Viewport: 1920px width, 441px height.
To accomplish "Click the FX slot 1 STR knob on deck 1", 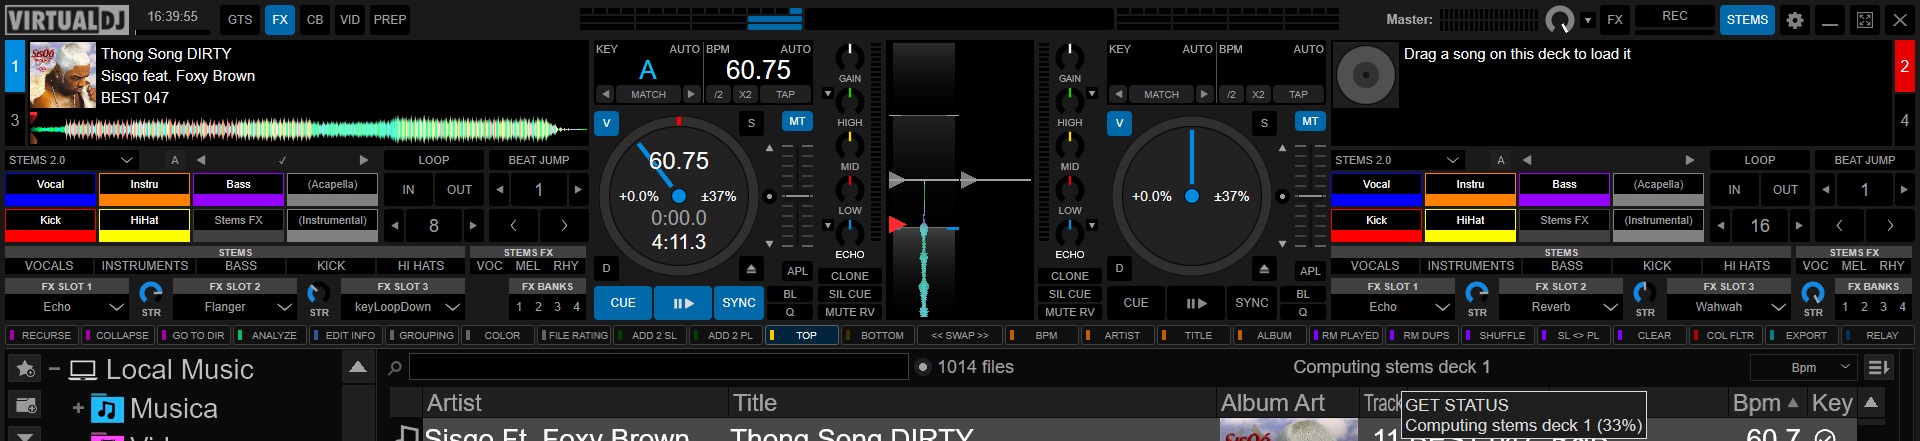I will (x=151, y=293).
